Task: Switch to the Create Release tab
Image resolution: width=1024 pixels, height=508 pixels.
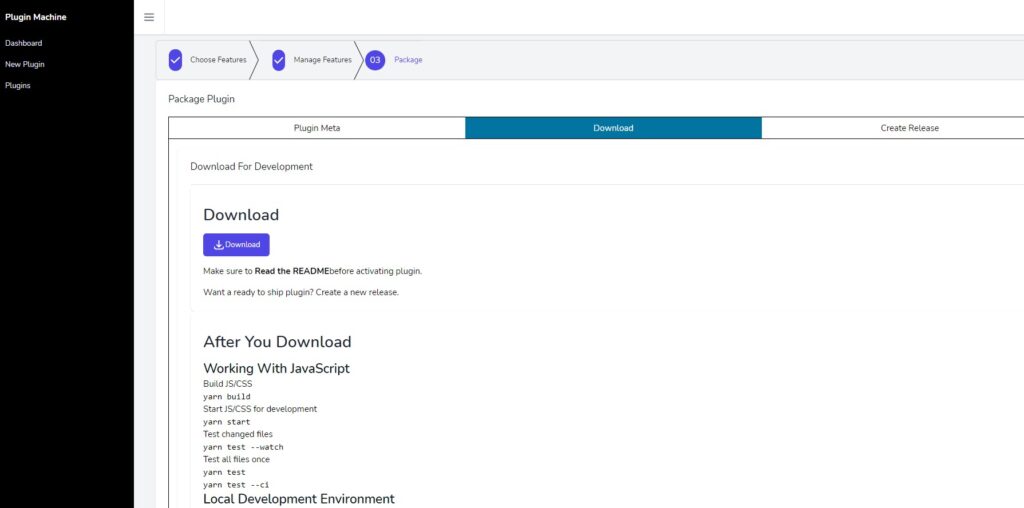Action: coord(909,128)
